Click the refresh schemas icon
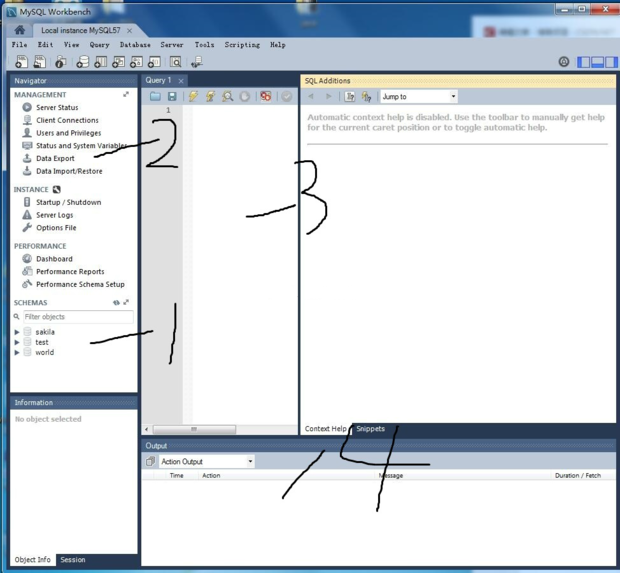Image resolution: width=620 pixels, height=573 pixels. [116, 302]
